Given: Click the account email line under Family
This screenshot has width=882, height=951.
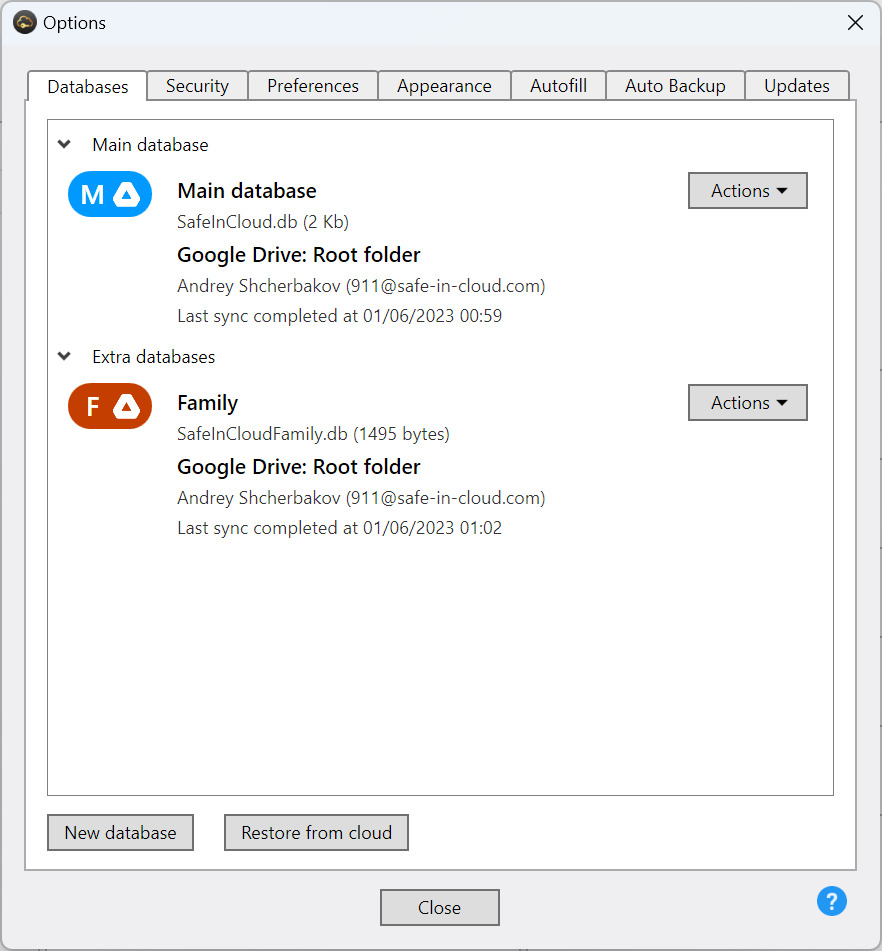Looking at the screenshot, I should click(362, 498).
